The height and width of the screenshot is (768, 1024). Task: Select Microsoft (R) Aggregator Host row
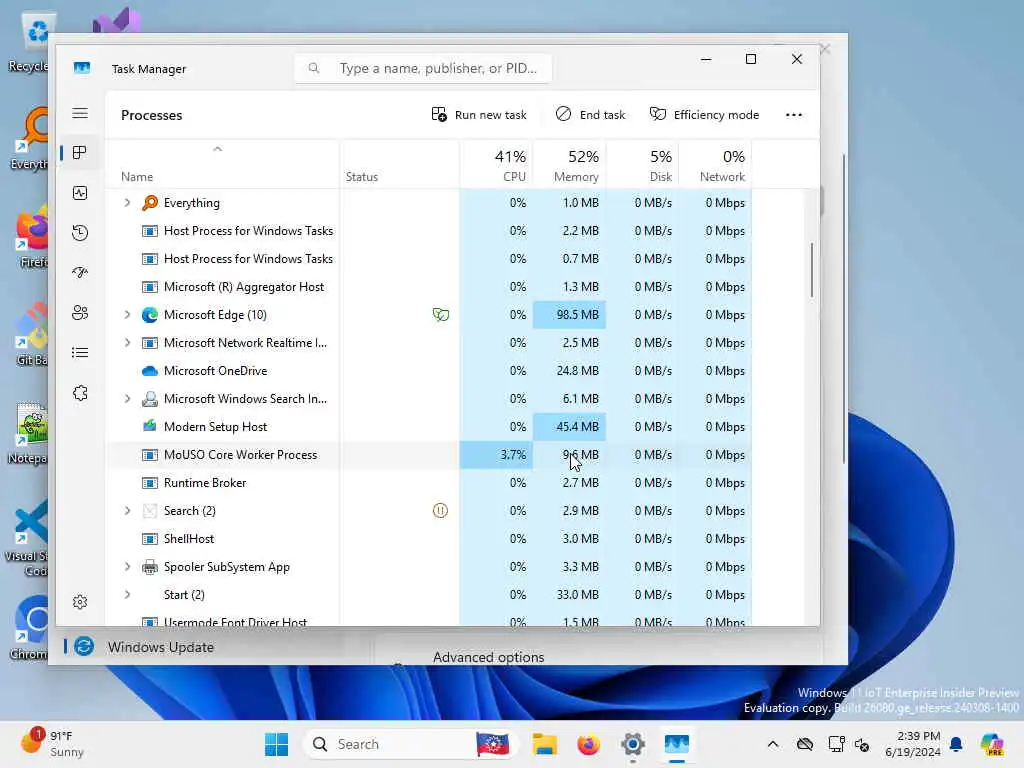tap(428, 287)
